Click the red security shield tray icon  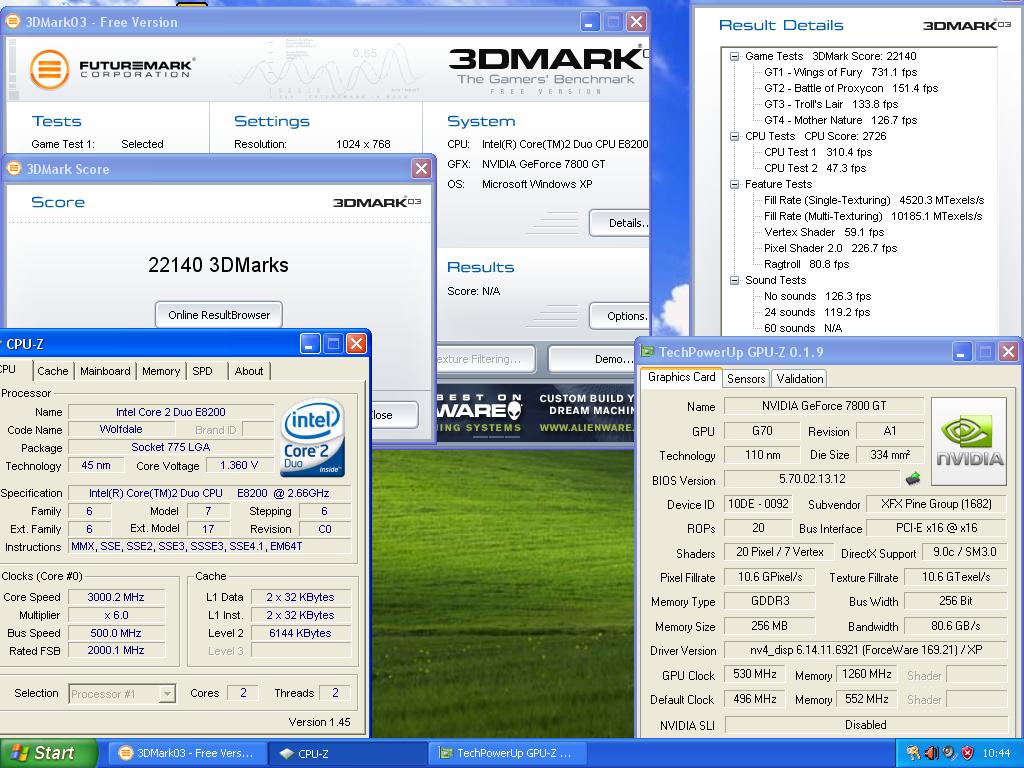point(968,753)
